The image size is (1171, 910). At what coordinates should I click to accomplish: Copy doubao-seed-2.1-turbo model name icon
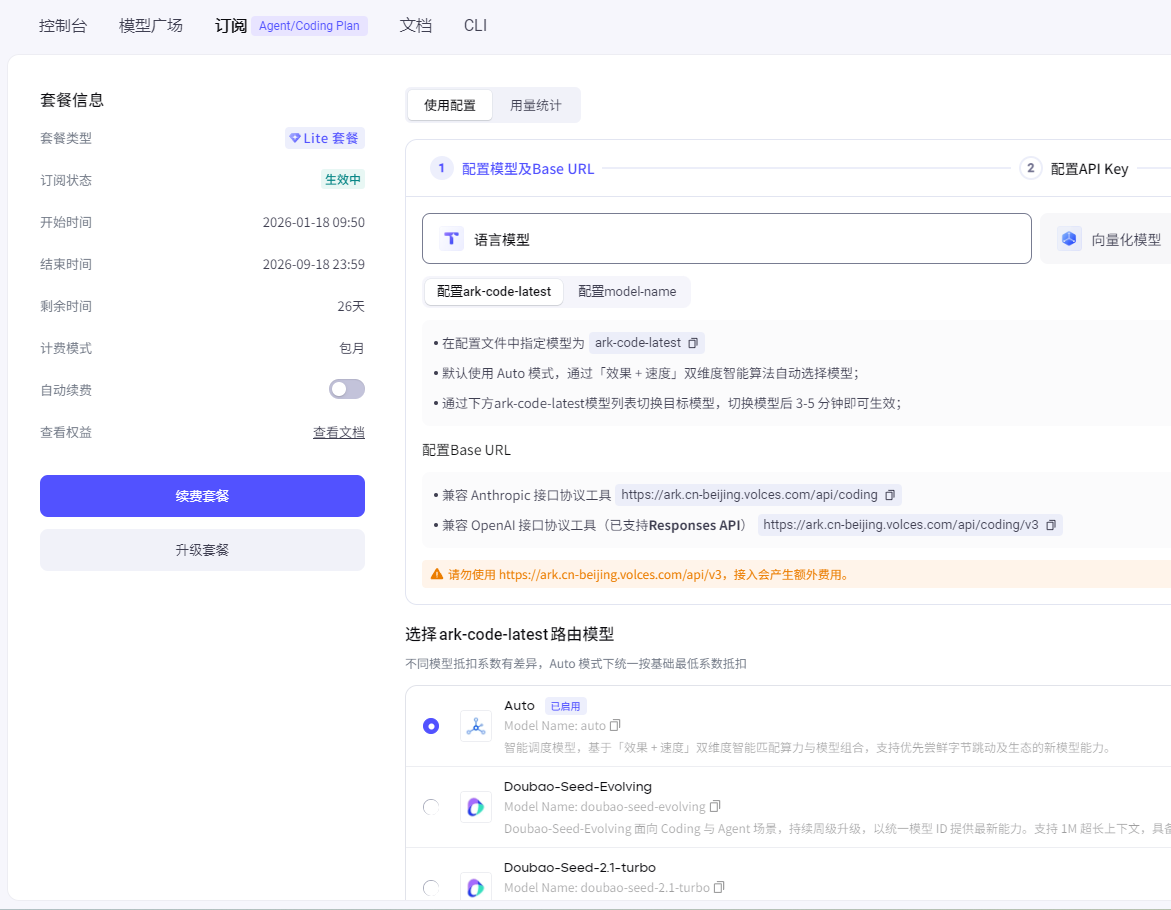(719, 887)
